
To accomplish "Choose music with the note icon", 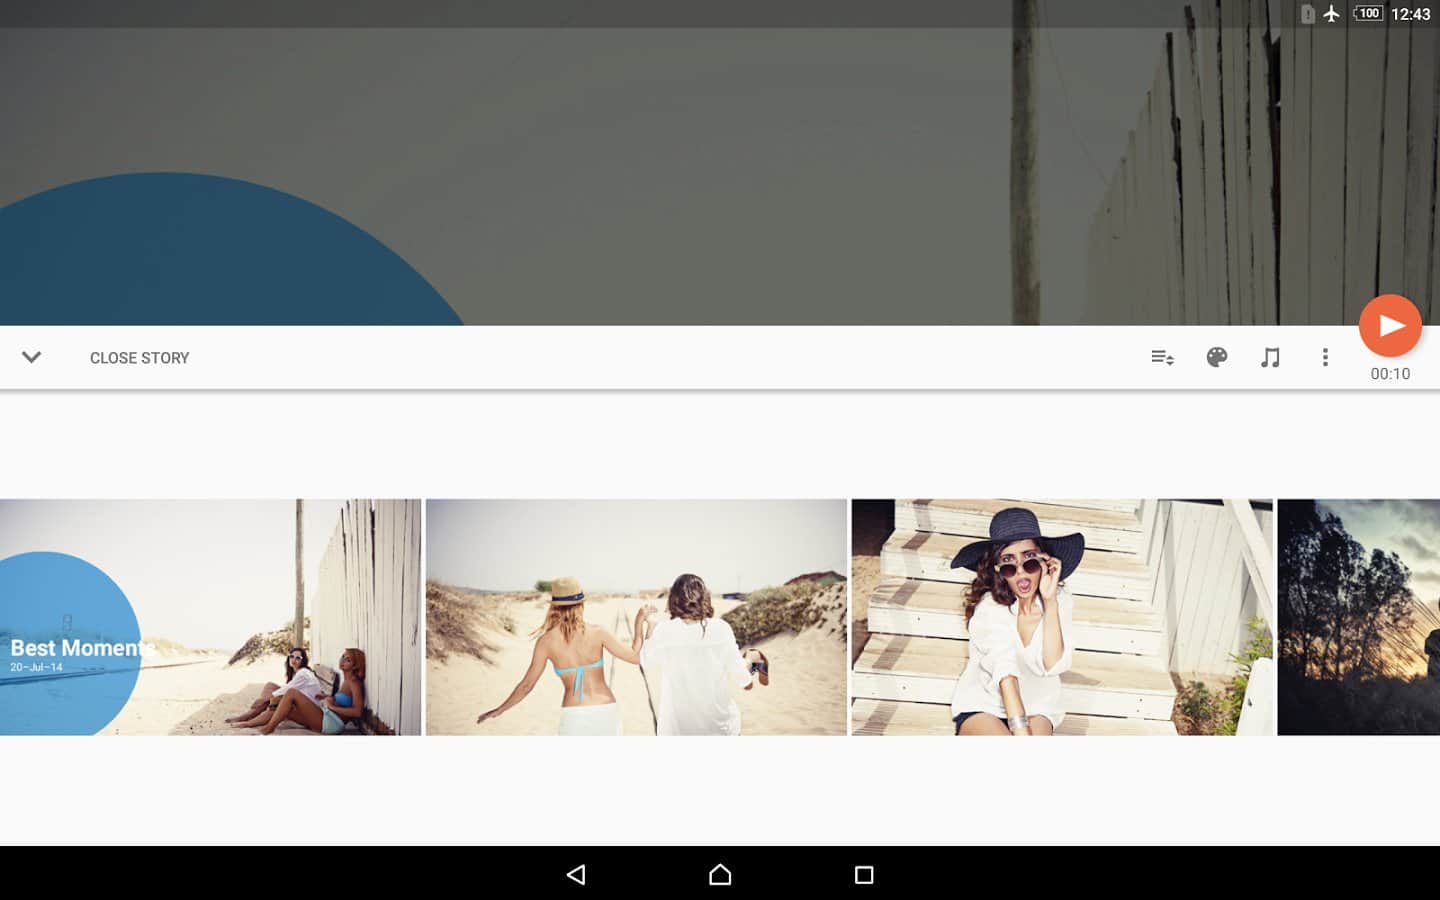I will (1270, 357).
